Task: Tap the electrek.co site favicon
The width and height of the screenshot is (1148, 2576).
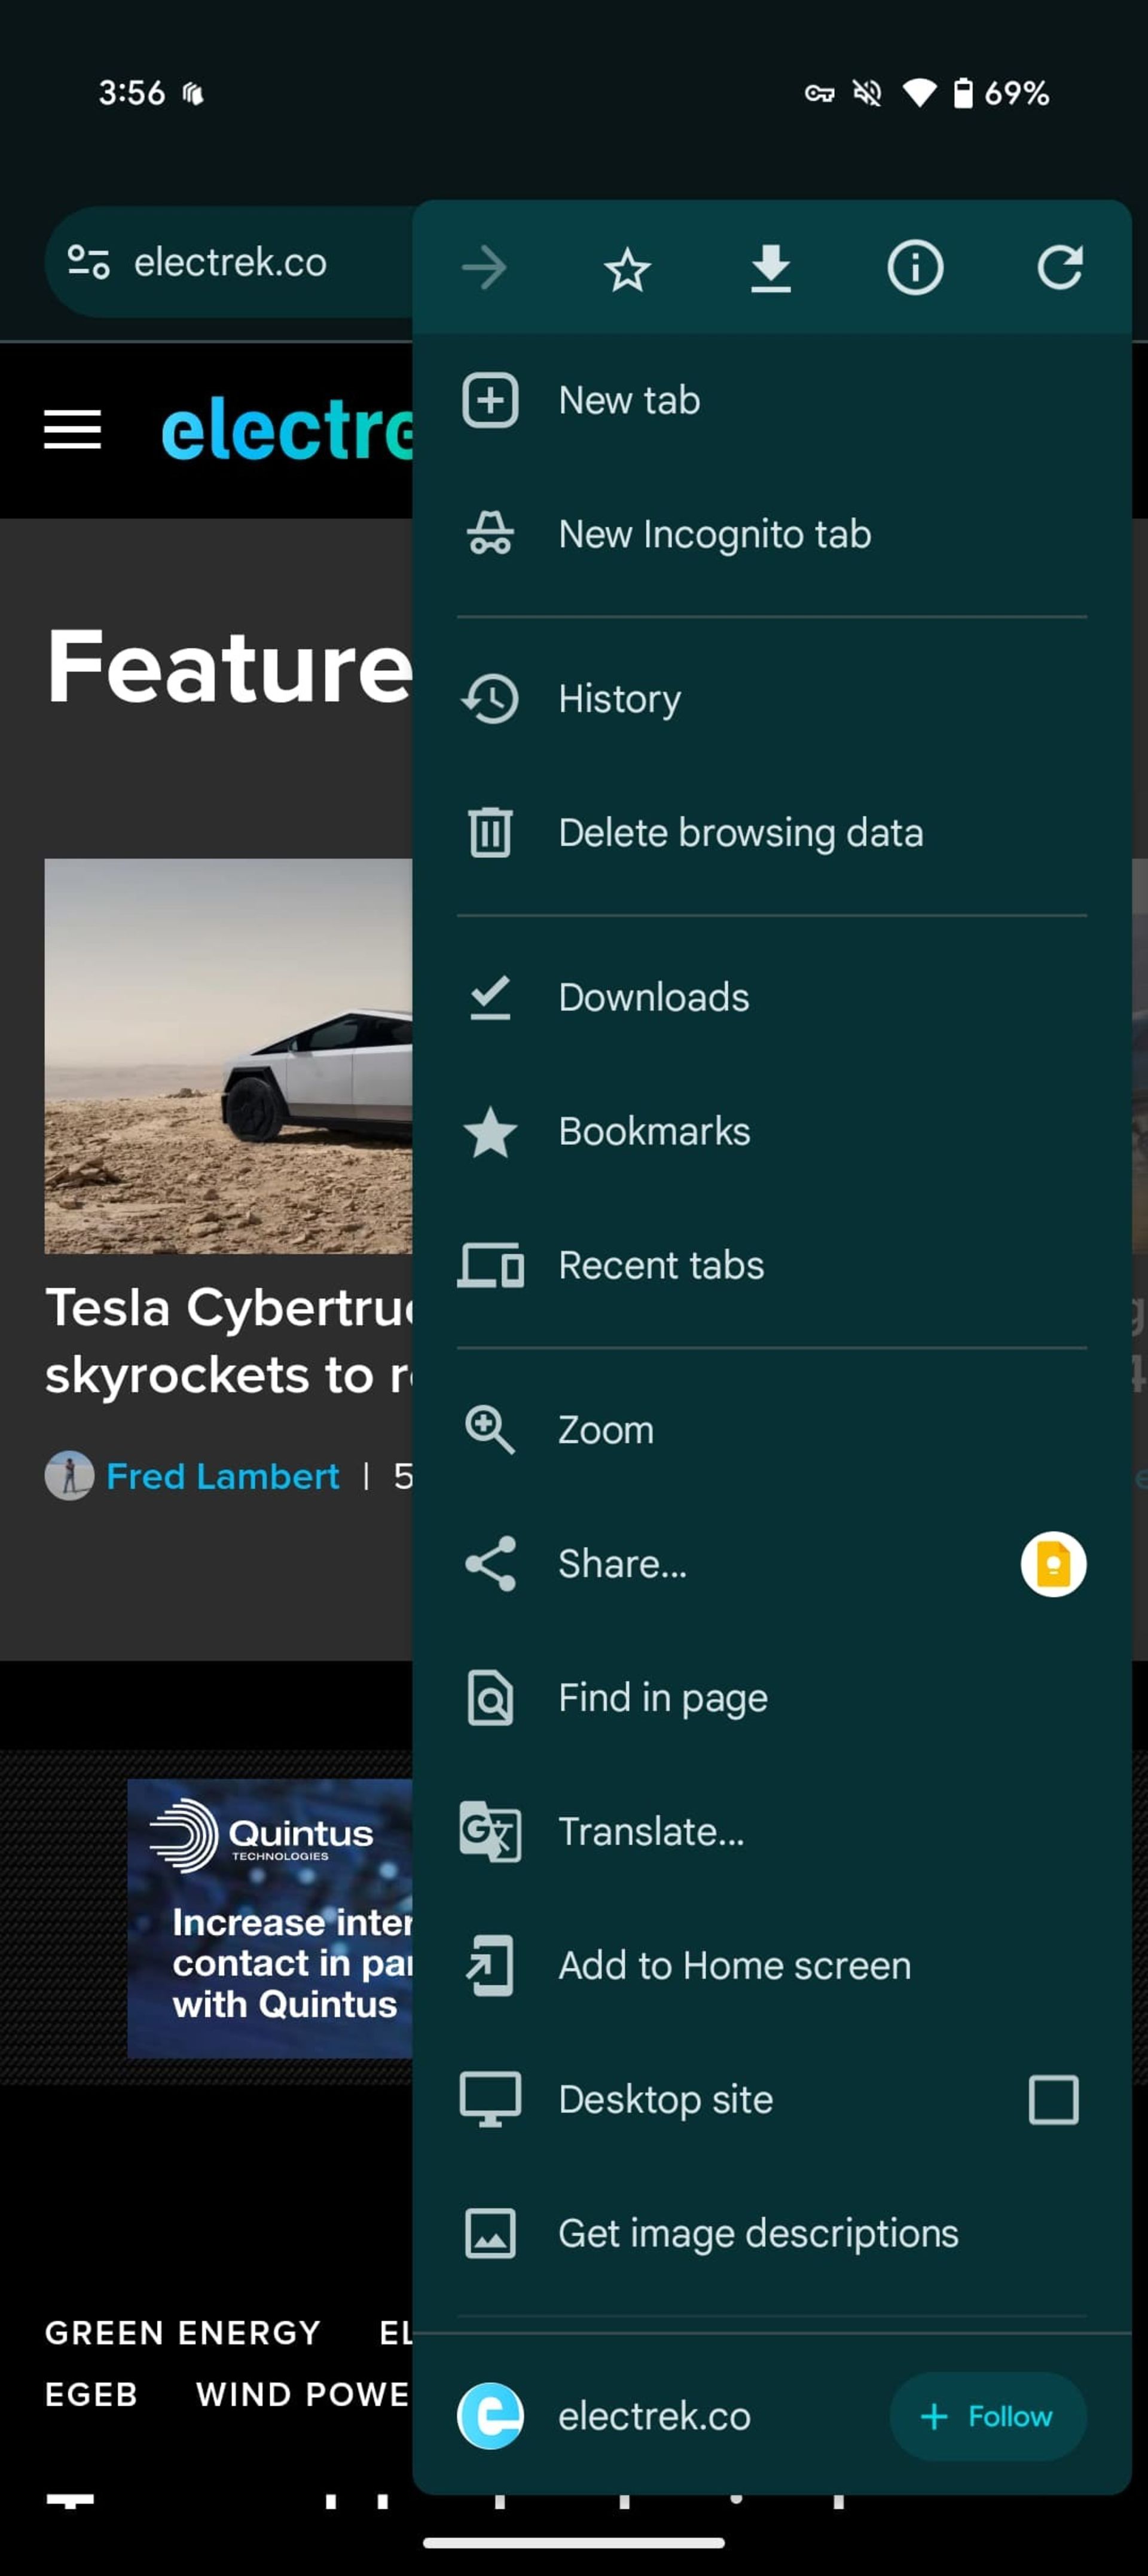Action: [x=490, y=2416]
